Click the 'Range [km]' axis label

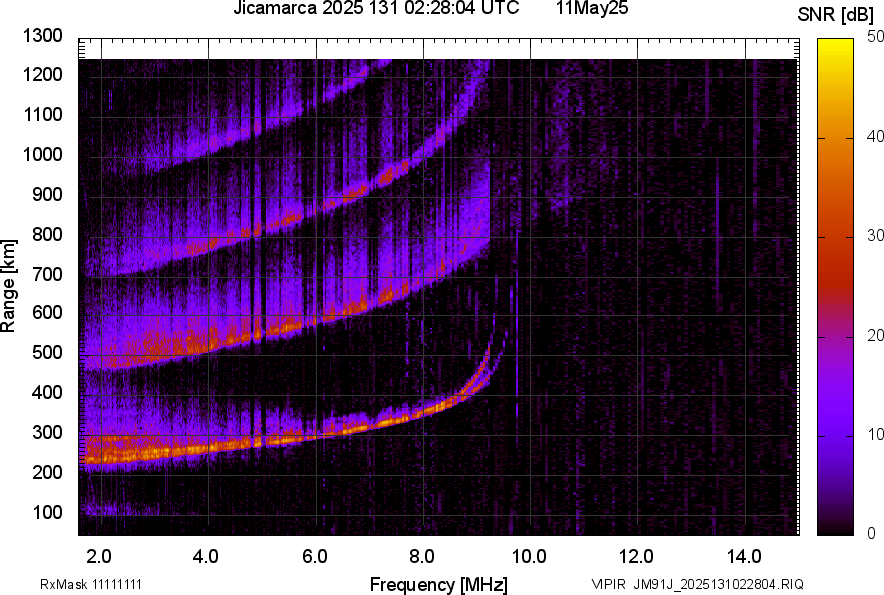coord(8,286)
